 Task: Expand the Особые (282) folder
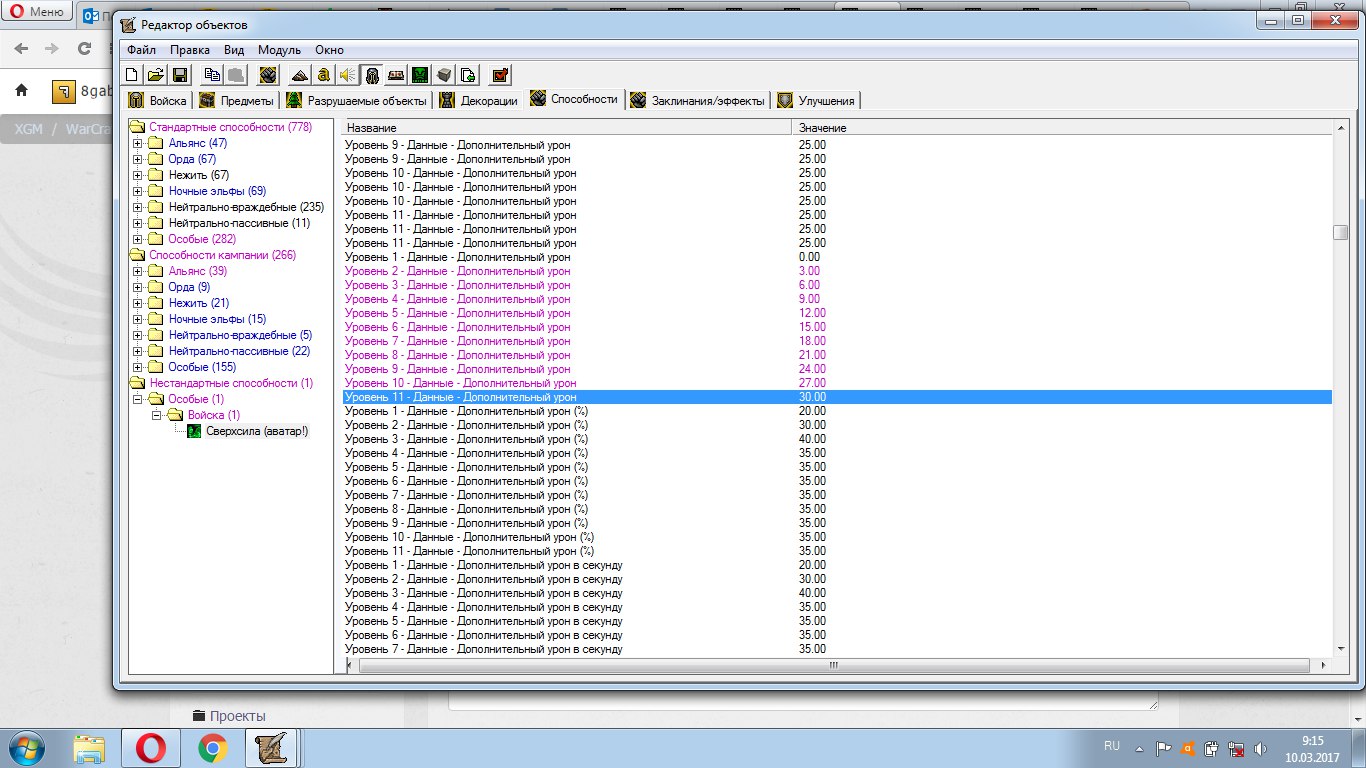point(138,239)
